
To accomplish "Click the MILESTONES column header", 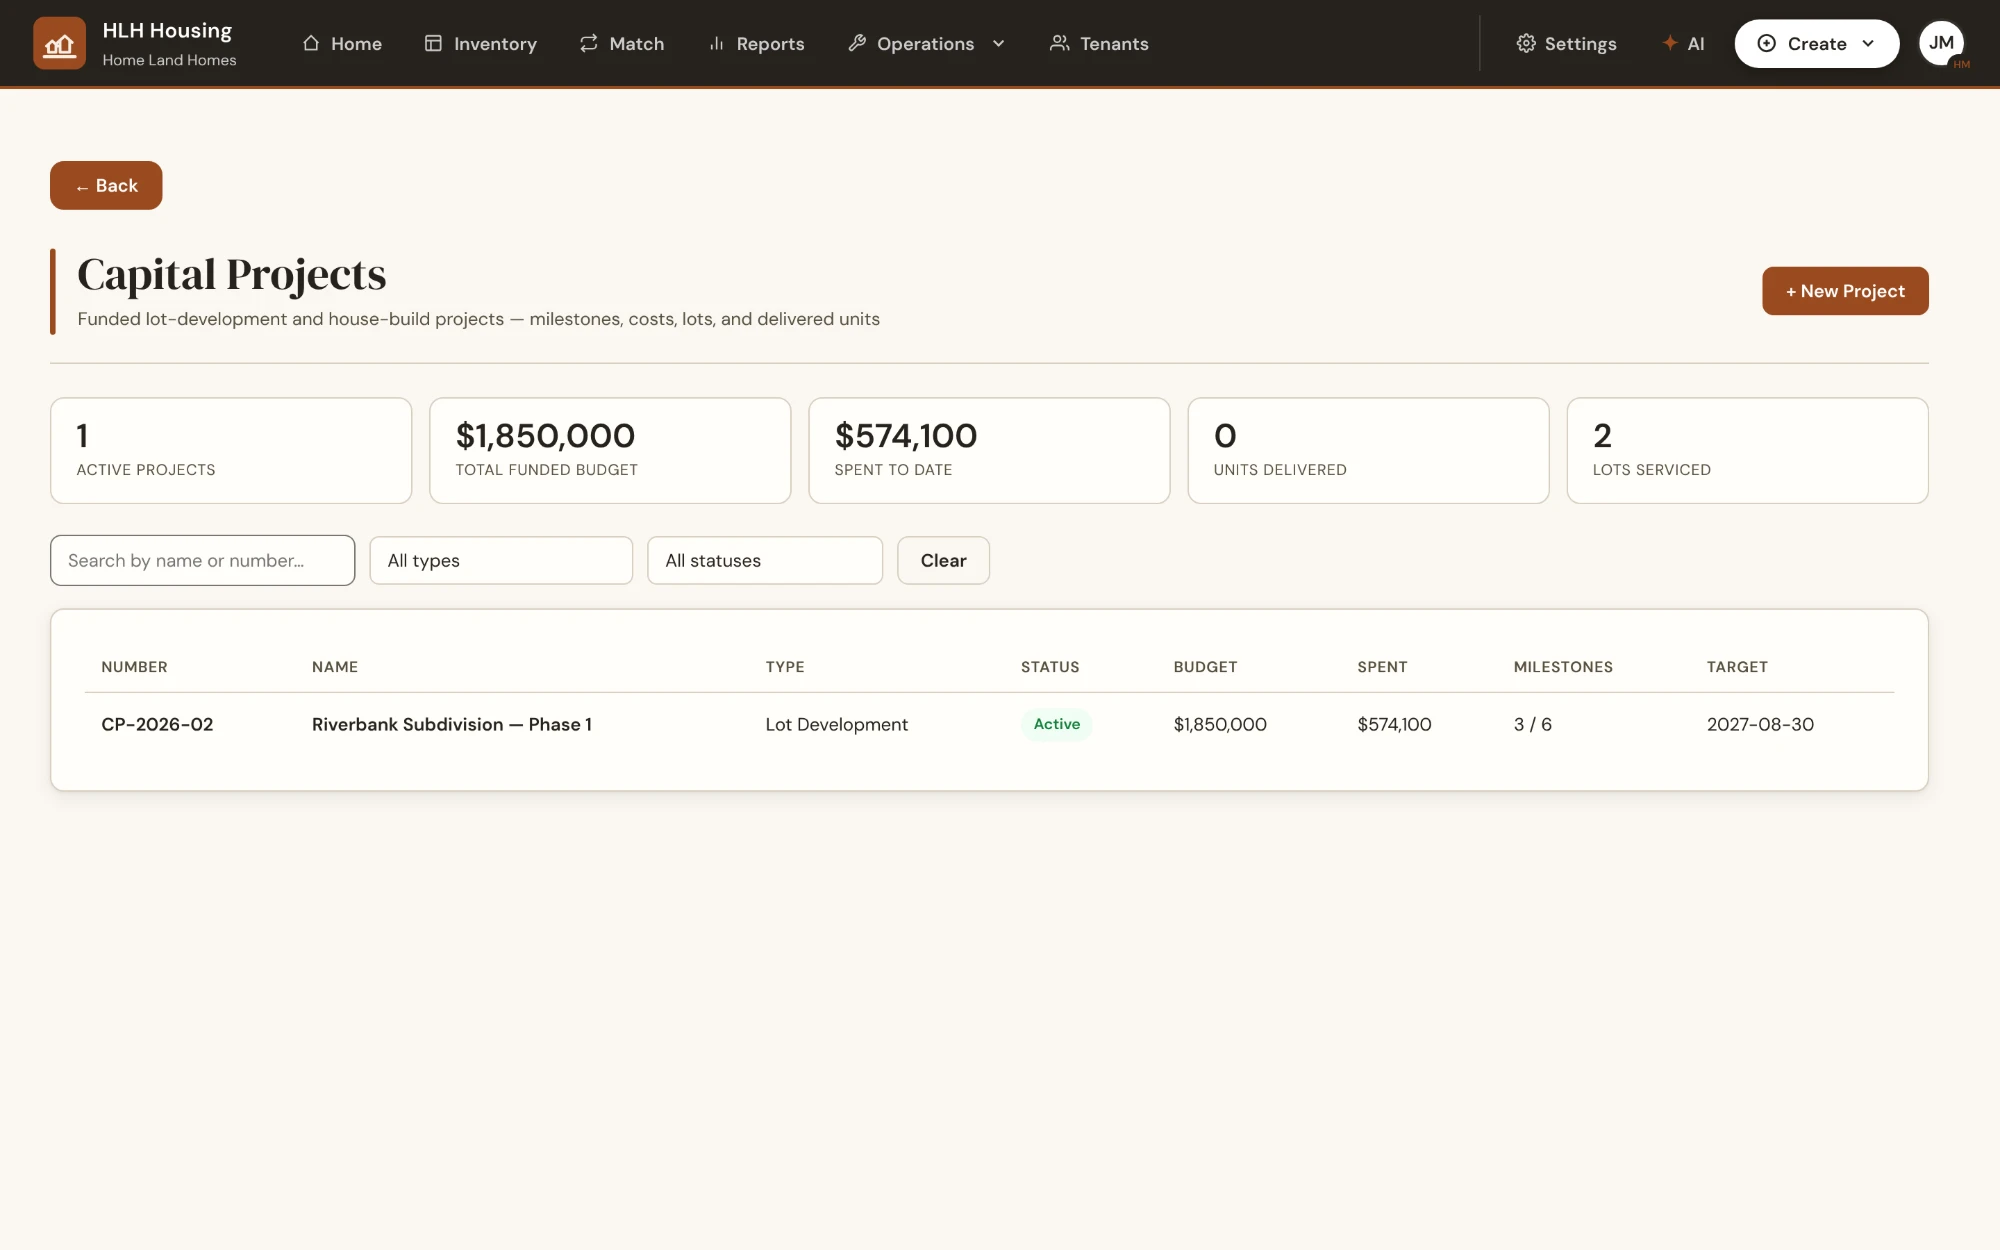I will tap(1563, 667).
